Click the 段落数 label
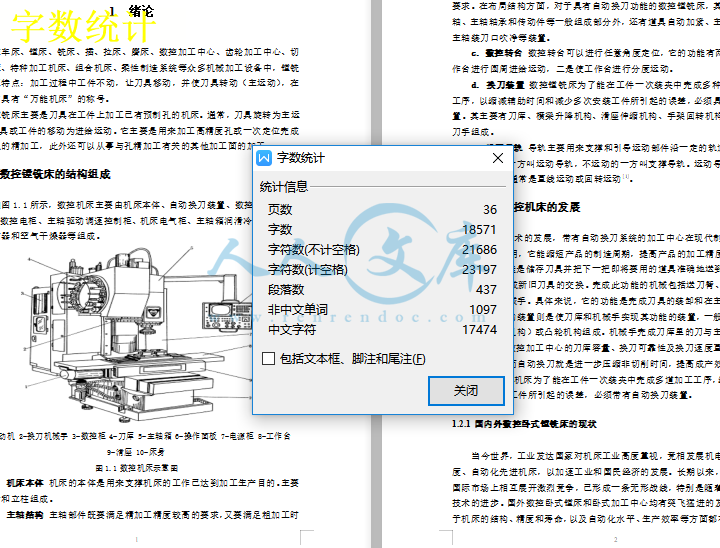Viewport: 720px width, 548px height. tap(286, 290)
